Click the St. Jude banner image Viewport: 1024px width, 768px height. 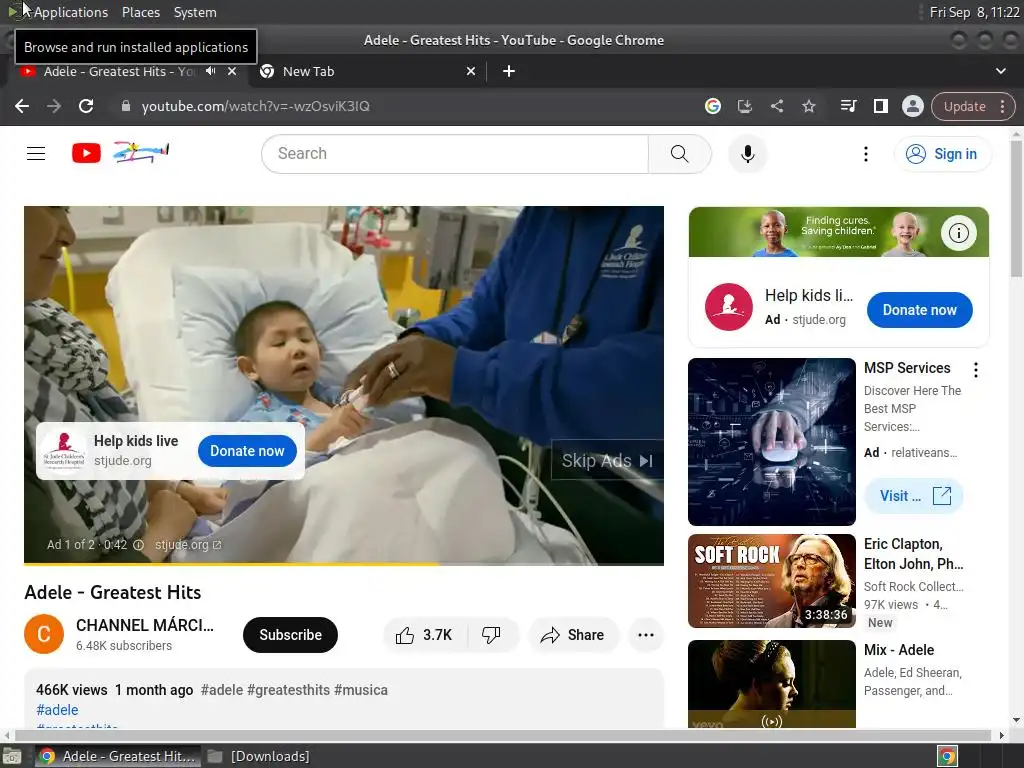(x=839, y=232)
